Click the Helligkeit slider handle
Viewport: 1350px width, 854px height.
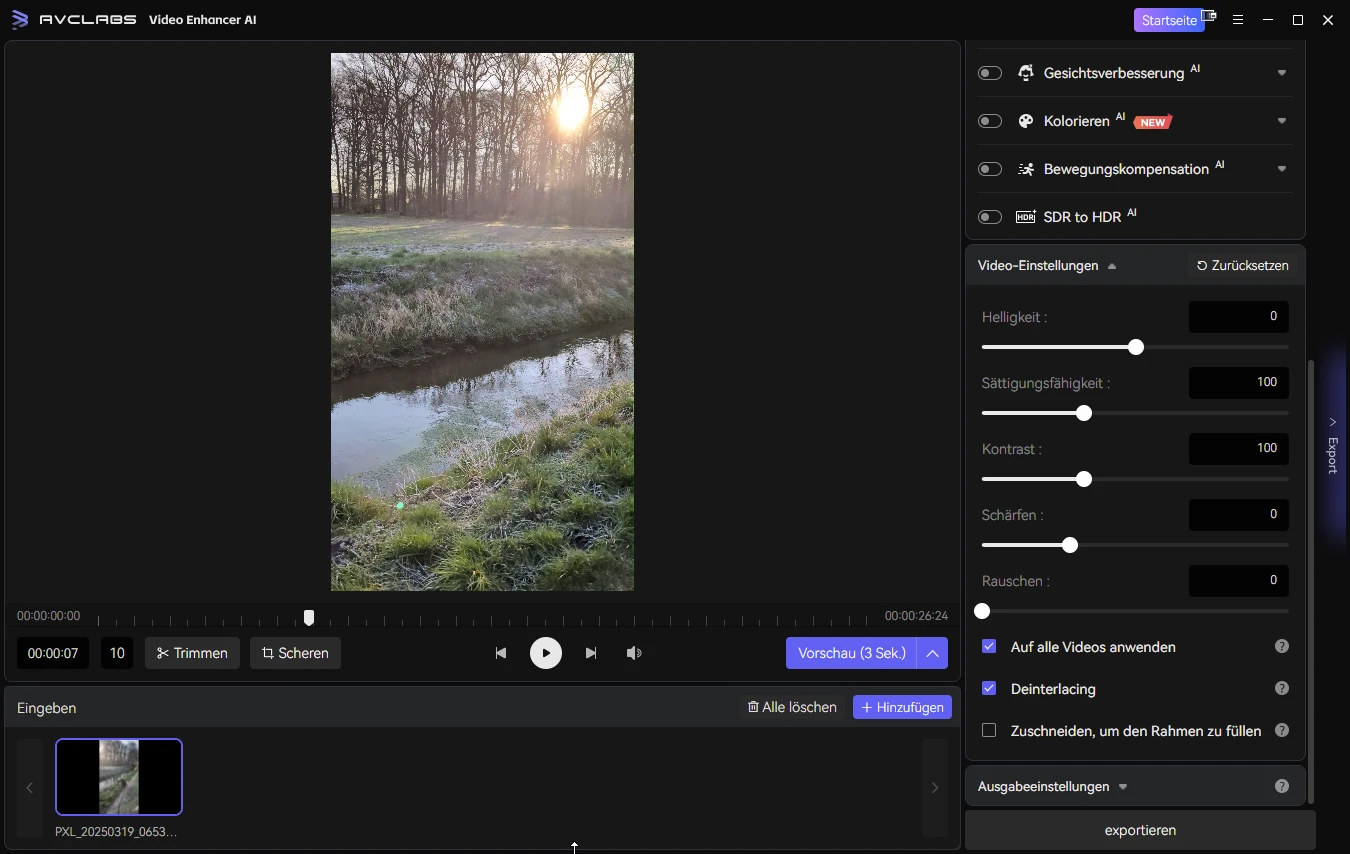pyautogui.click(x=1135, y=347)
